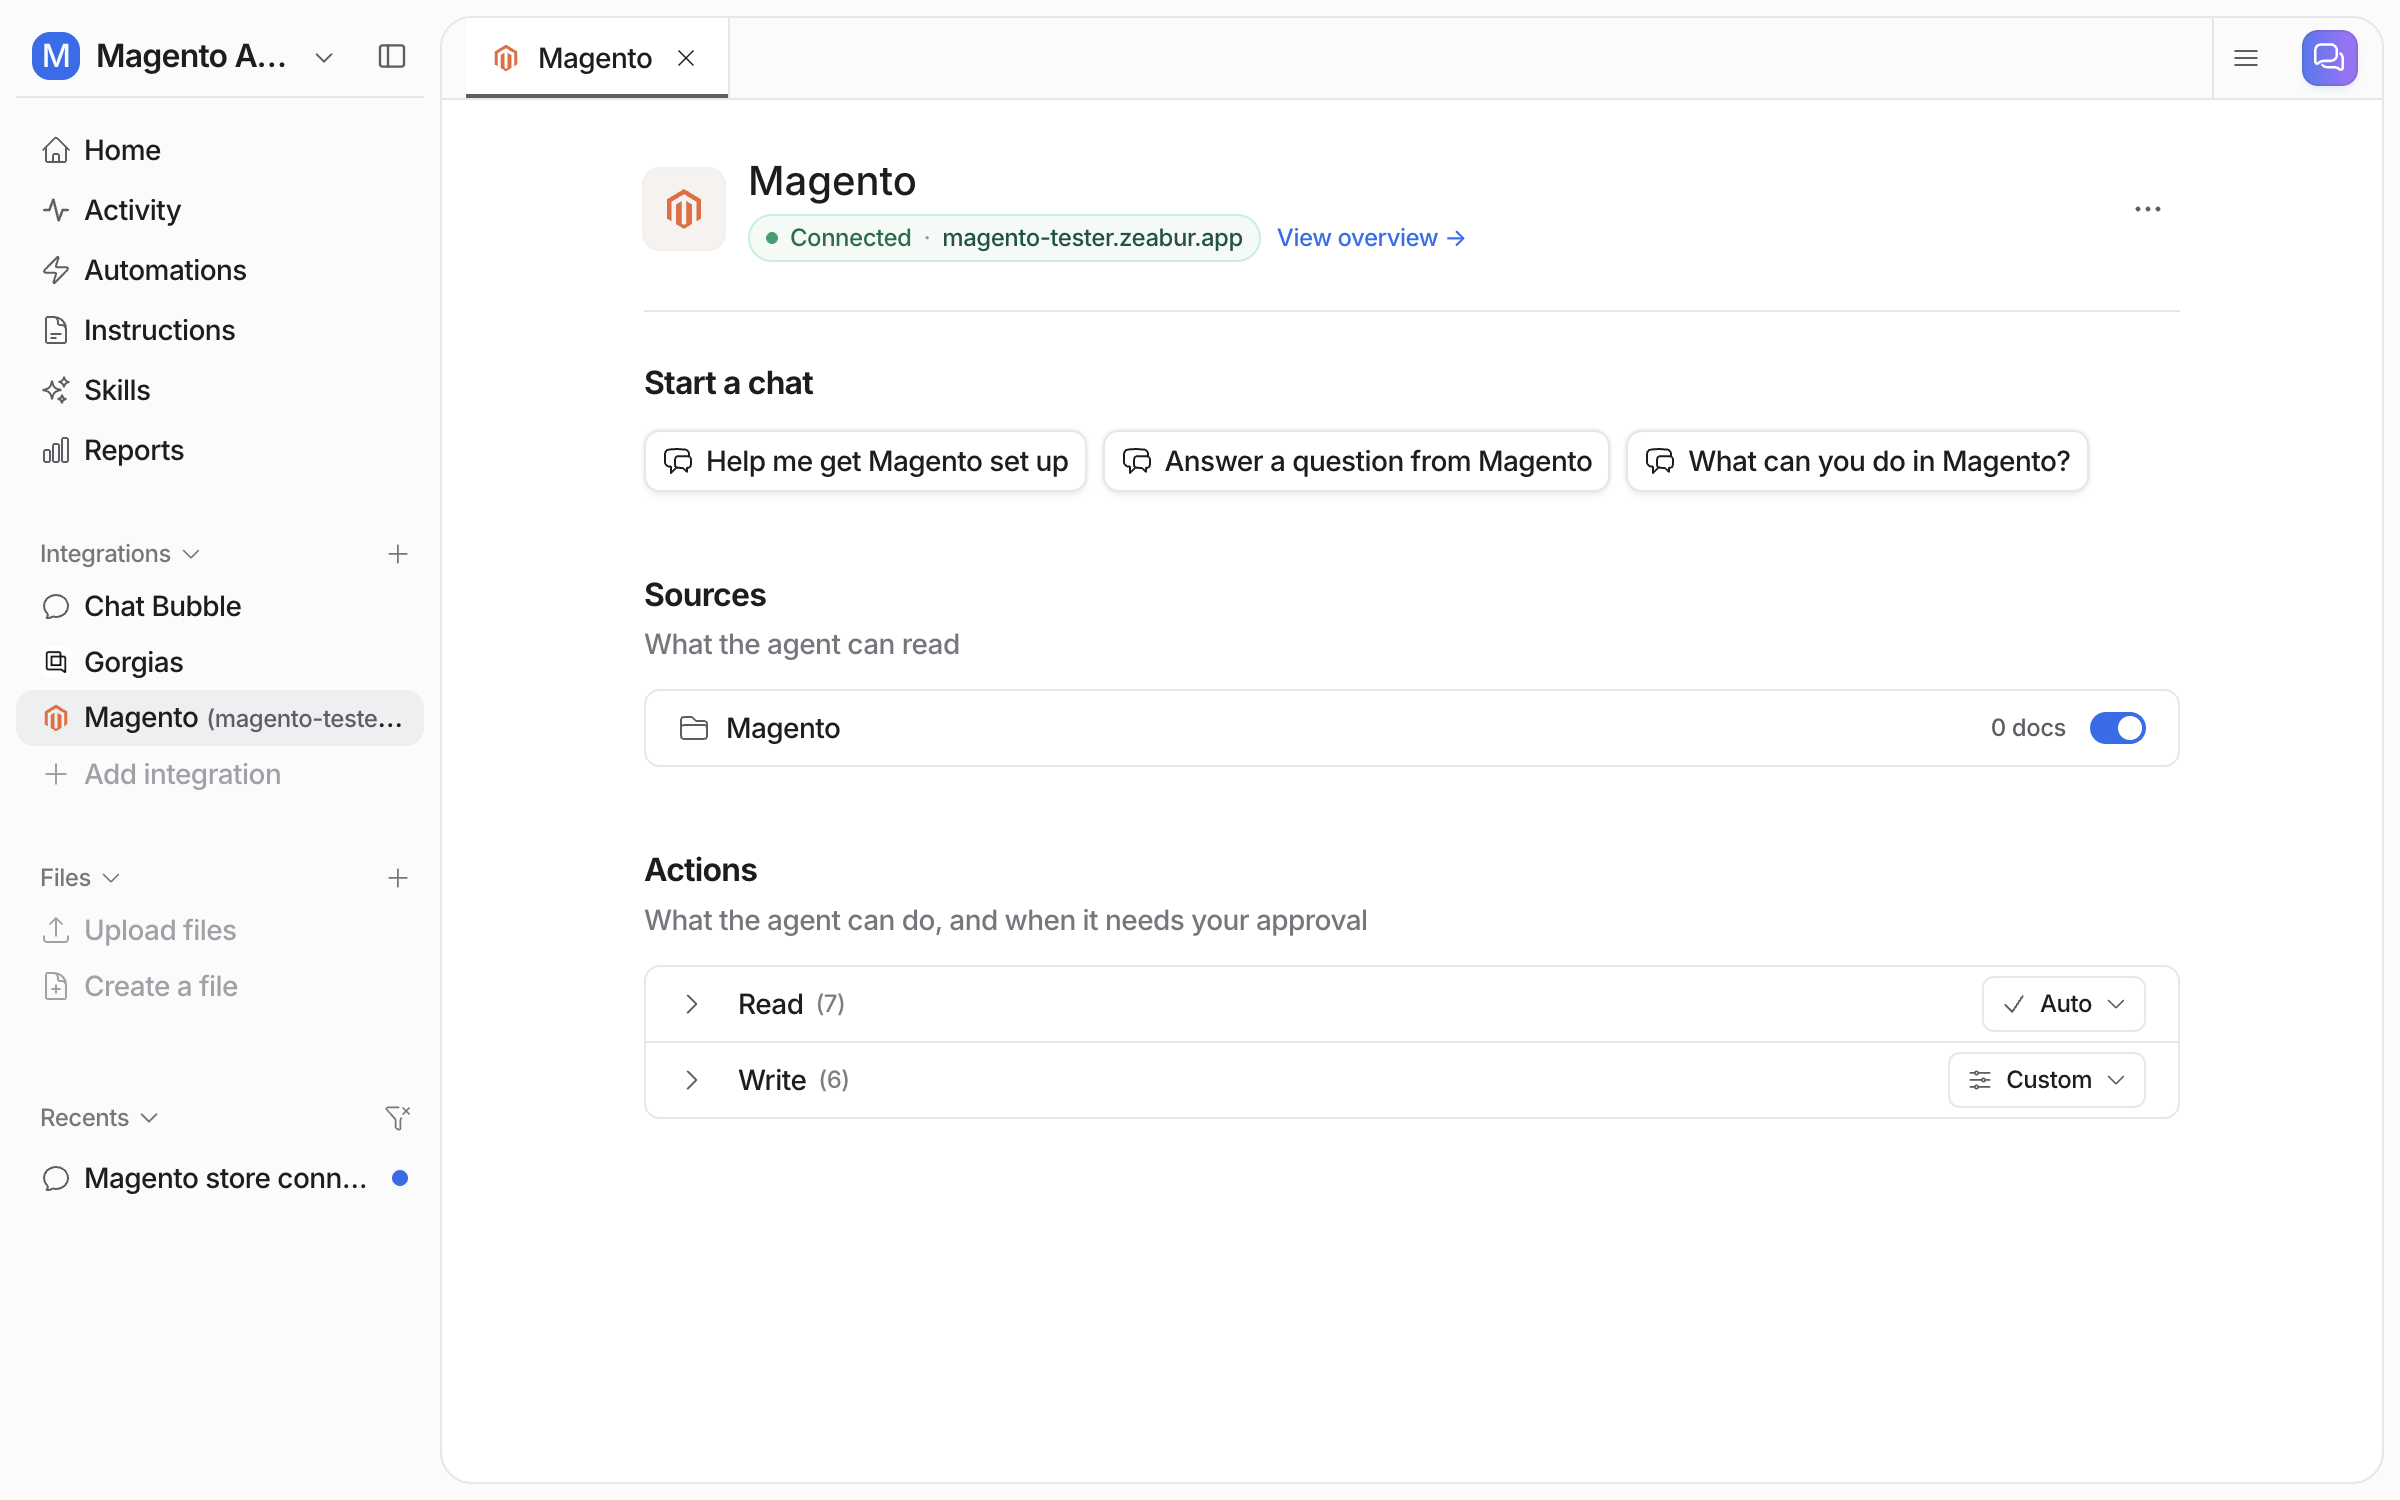Click the blue M workspace avatar
Image resolution: width=2400 pixels, height=1500 pixels.
coord(56,56)
